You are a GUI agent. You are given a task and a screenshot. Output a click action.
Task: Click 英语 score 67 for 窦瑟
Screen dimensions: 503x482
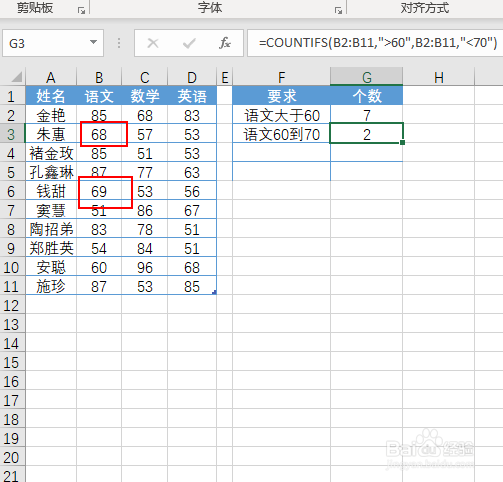192,210
